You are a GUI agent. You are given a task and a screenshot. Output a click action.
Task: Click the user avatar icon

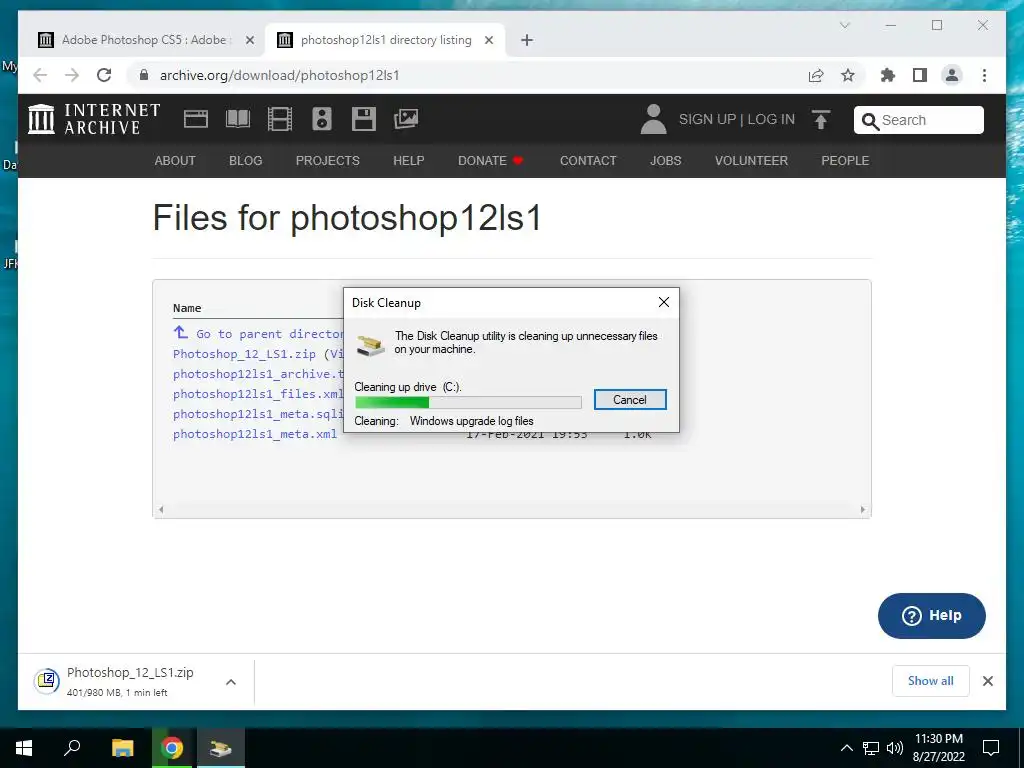point(653,119)
